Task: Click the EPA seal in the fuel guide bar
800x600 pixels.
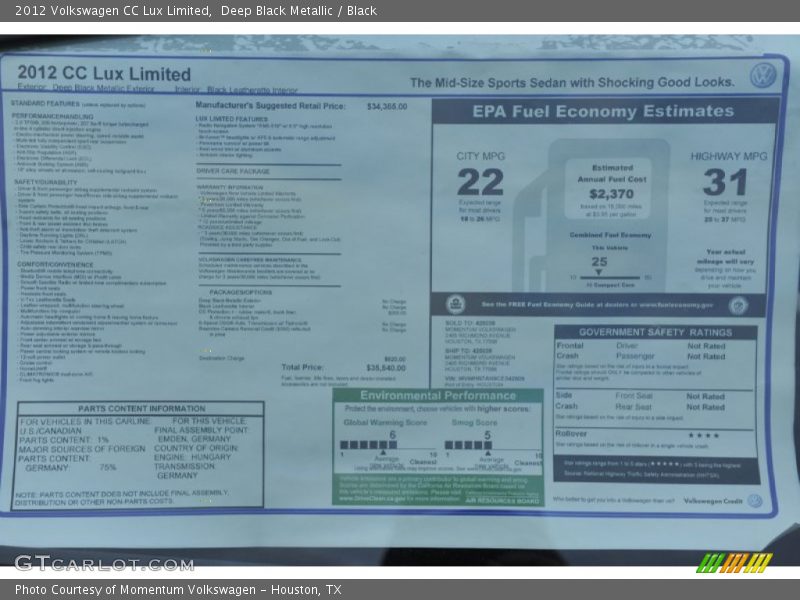Action: [456, 305]
